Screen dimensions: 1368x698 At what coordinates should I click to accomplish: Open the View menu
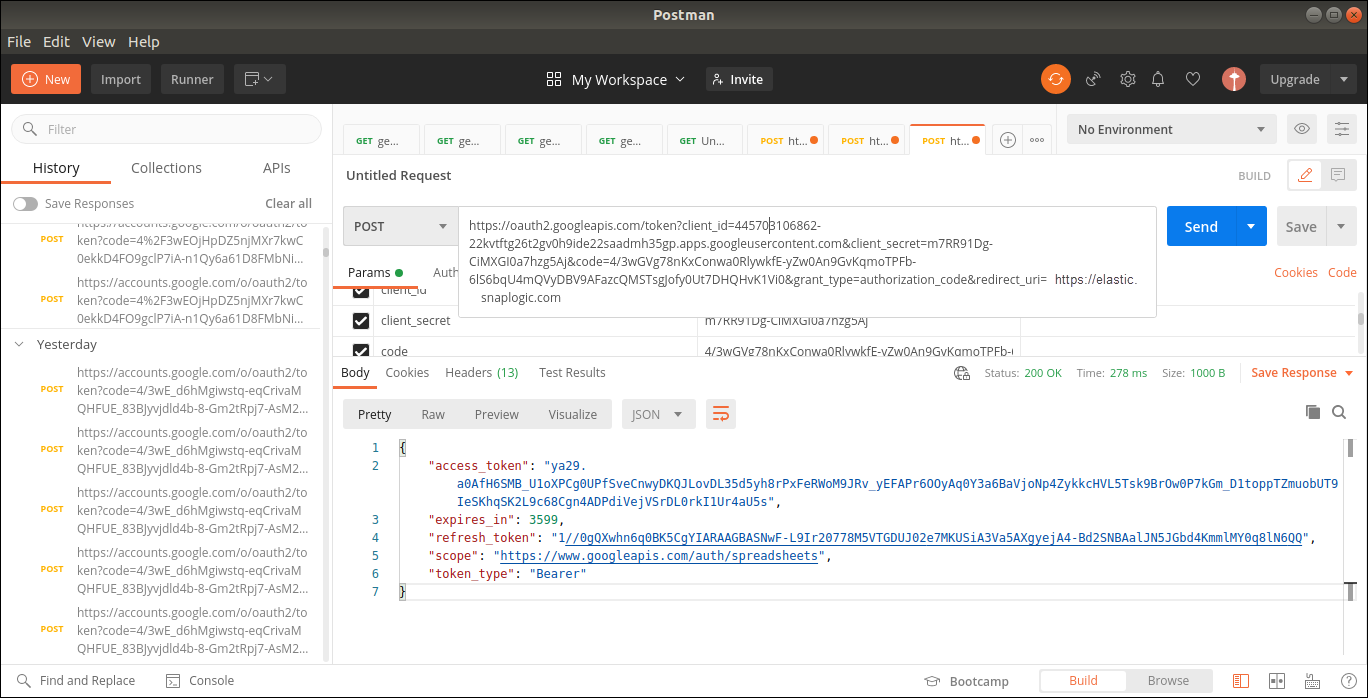(99, 42)
